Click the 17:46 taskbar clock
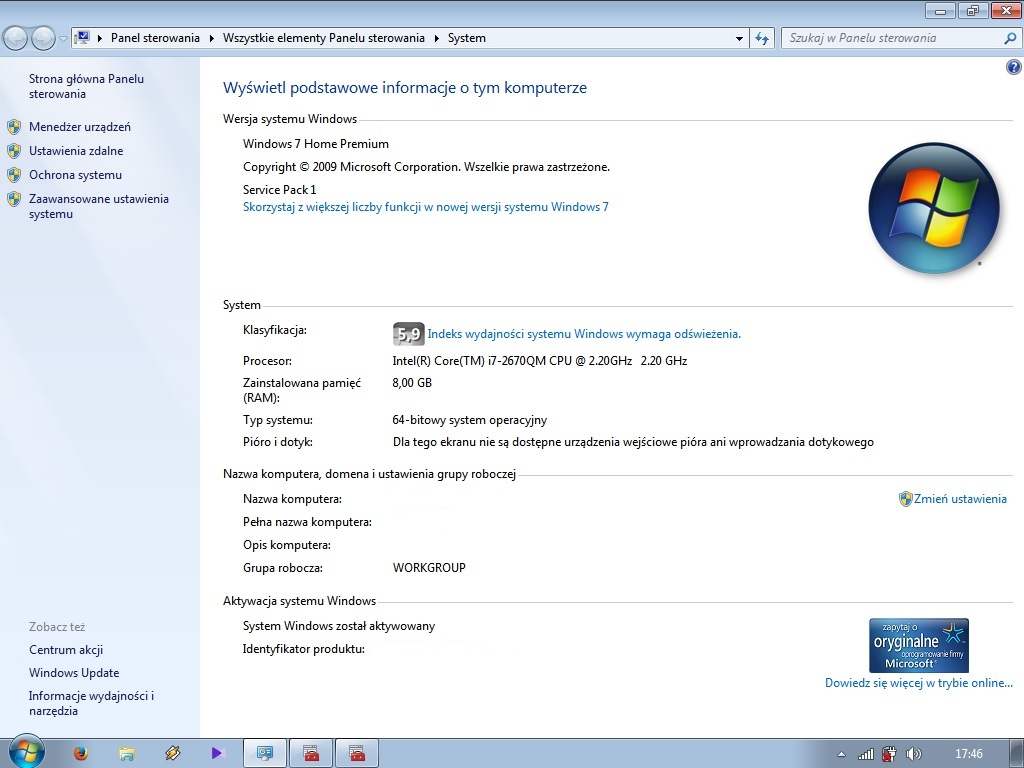The image size is (1024, 768). tap(968, 754)
